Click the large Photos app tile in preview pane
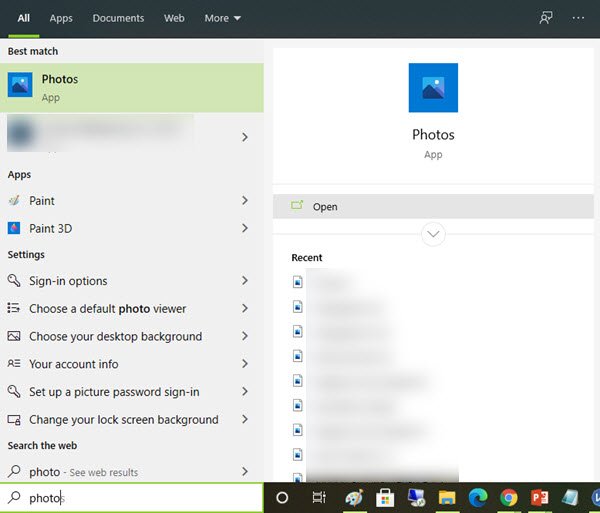Viewport: 600px width, 513px height. [x=433, y=88]
